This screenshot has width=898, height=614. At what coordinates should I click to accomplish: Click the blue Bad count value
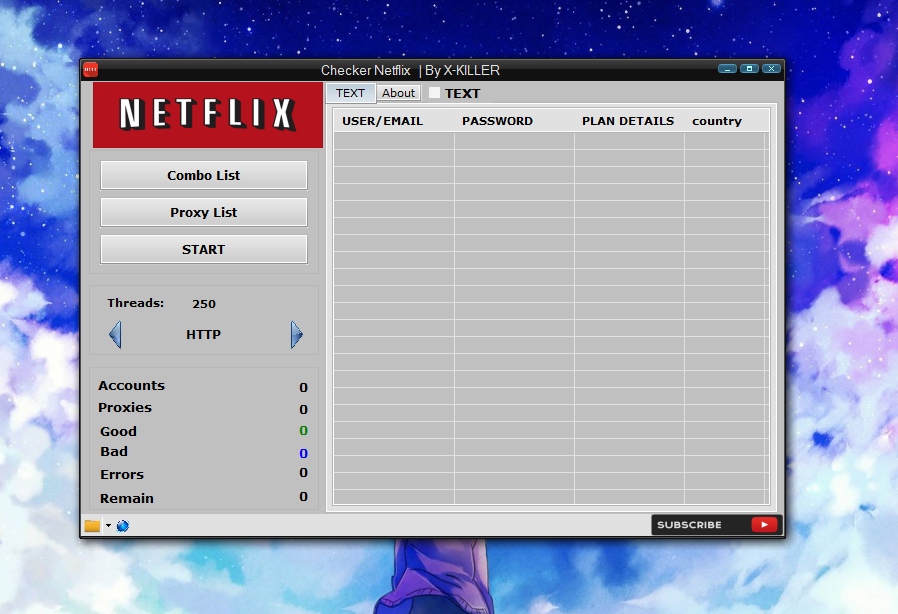click(x=304, y=454)
